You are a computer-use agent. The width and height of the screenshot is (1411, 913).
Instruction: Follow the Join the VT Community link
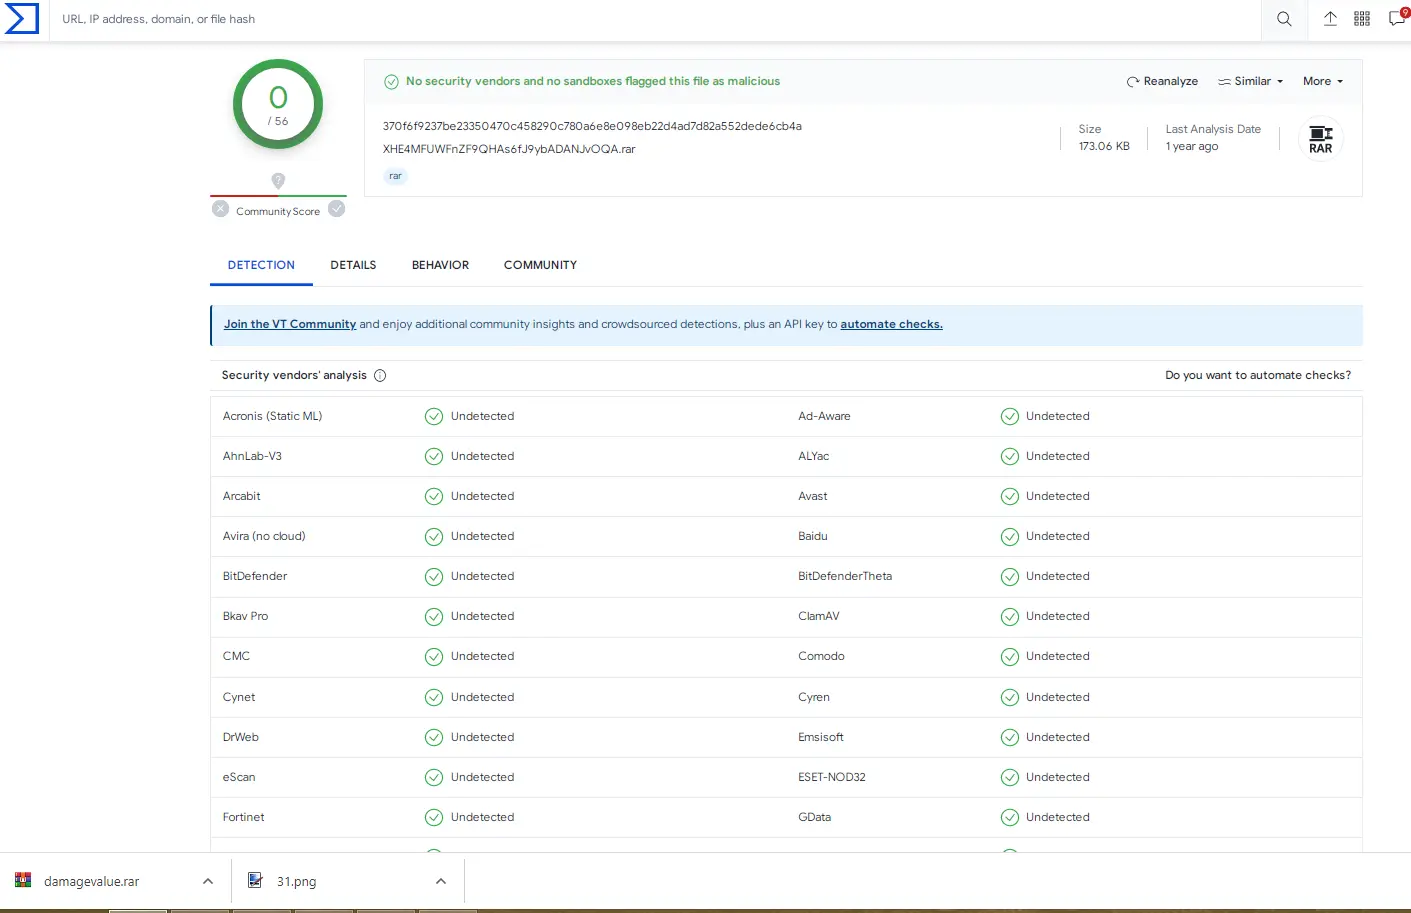point(290,324)
